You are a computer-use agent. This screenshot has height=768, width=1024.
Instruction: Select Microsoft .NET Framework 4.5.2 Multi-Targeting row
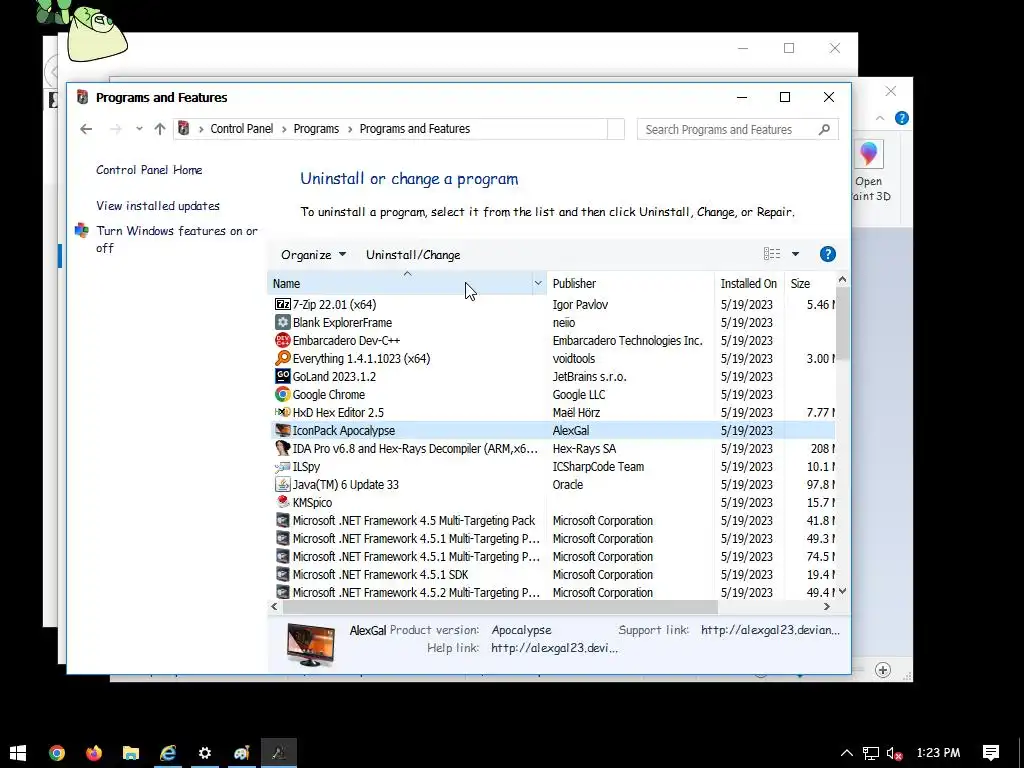click(x=552, y=592)
